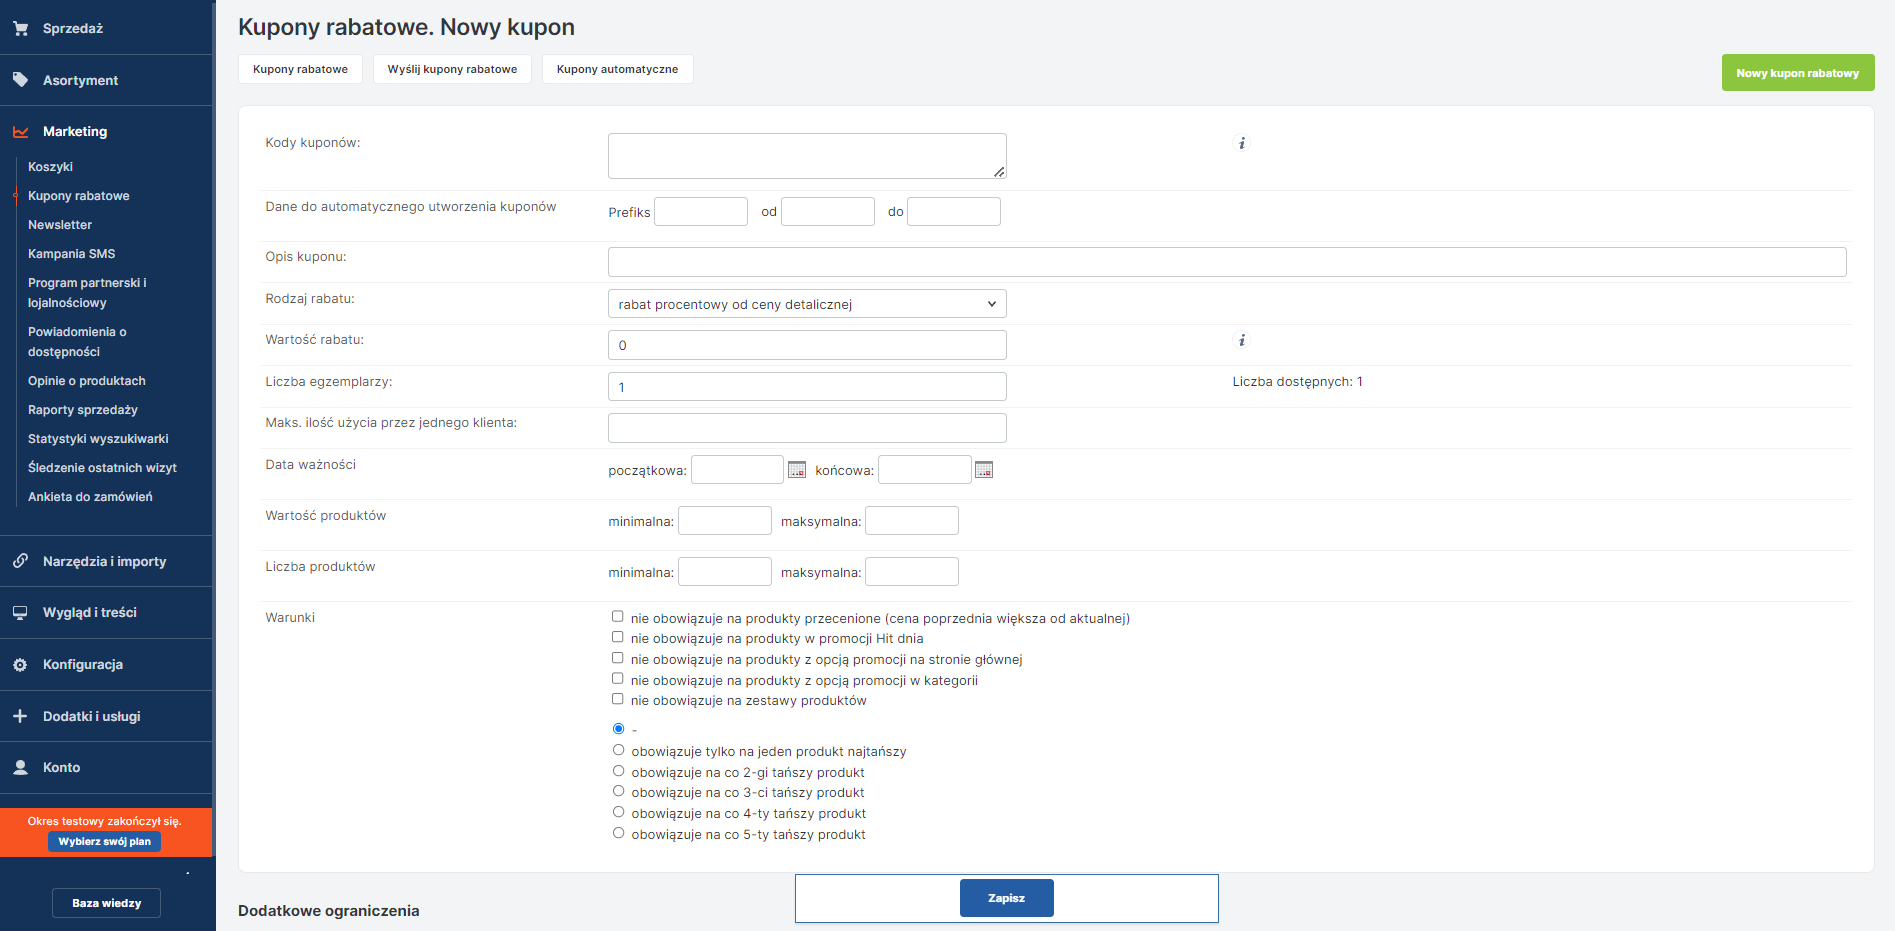Click the Nowy kupon rabatowy button
Viewport: 1895px width, 931px height.
[1797, 73]
